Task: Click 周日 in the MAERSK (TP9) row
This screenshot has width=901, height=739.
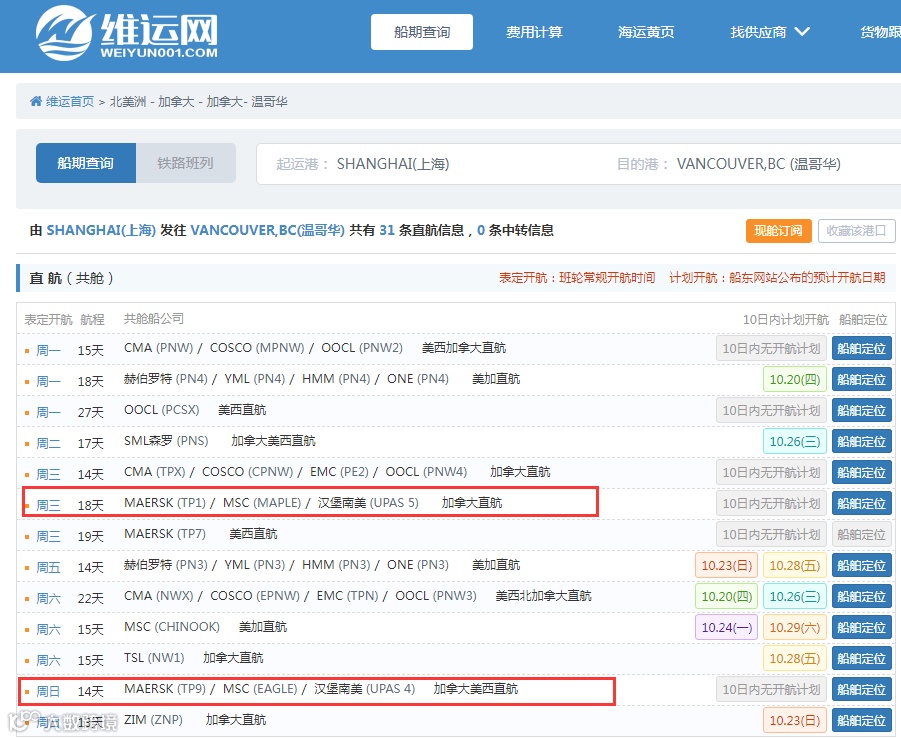Action: 48,692
